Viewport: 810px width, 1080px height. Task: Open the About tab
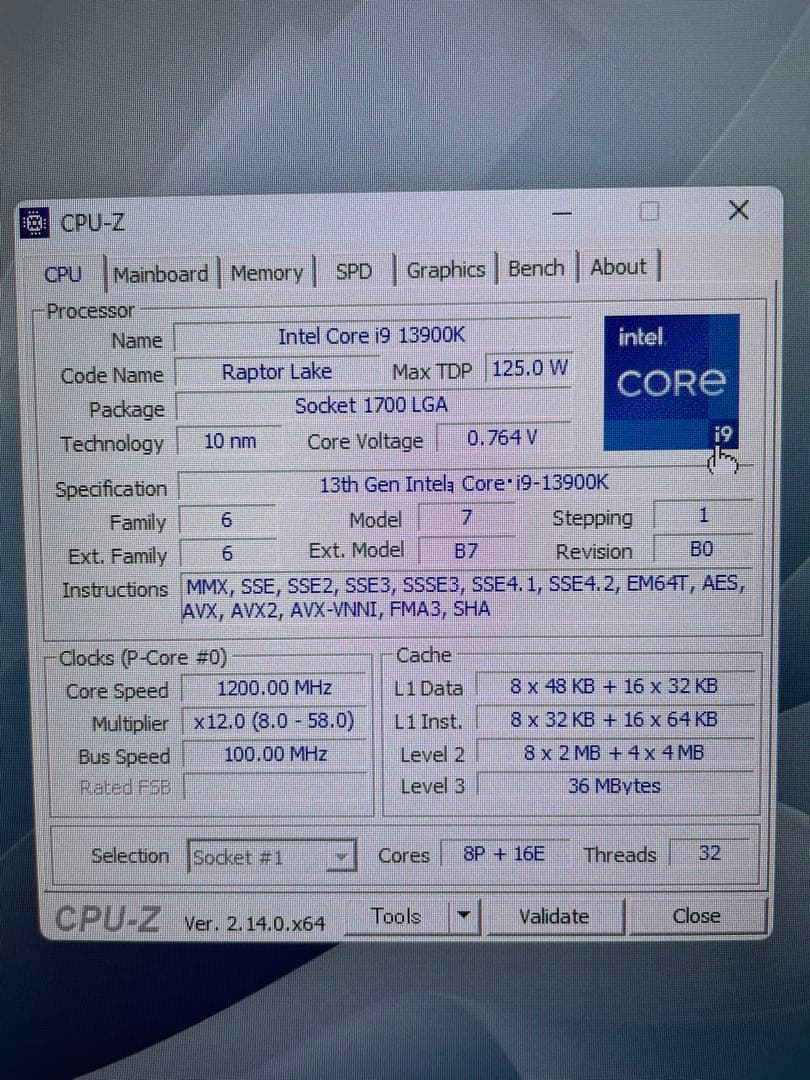coord(619,266)
